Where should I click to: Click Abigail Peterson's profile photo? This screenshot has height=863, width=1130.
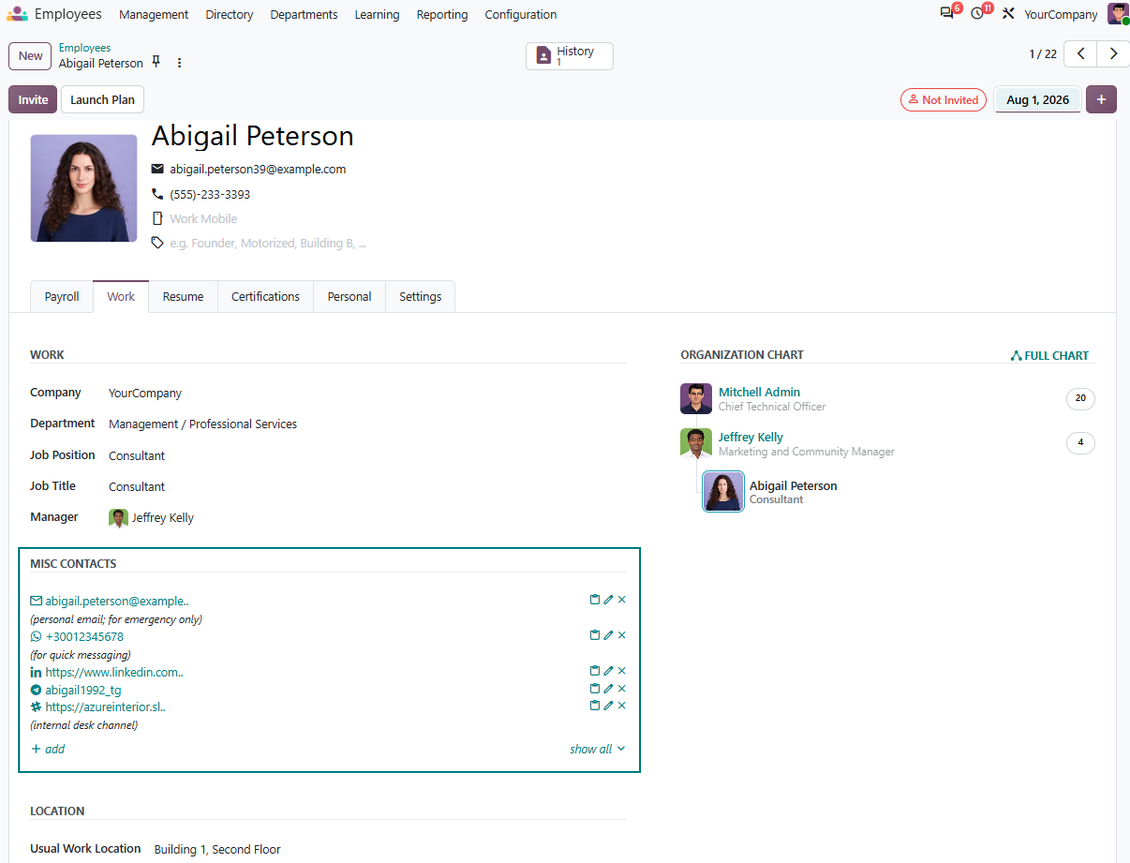[x=84, y=188]
